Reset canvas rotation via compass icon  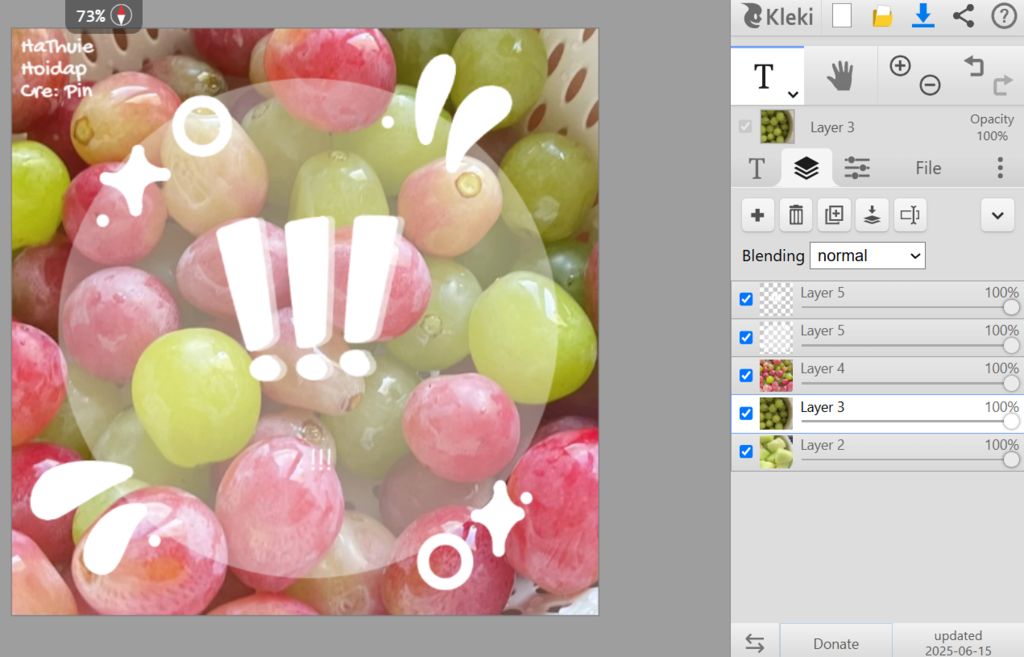pyautogui.click(x=121, y=16)
